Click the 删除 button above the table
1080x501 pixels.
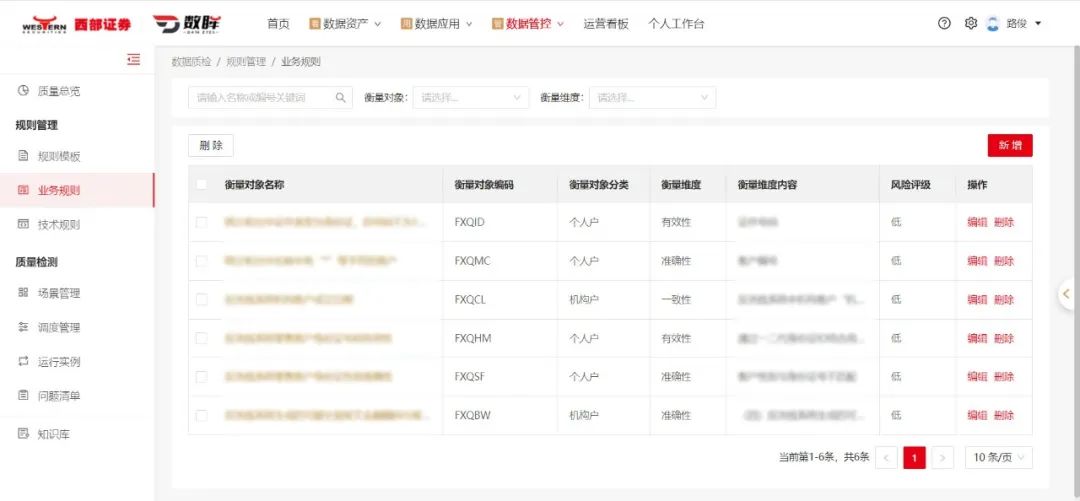(211, 145)
